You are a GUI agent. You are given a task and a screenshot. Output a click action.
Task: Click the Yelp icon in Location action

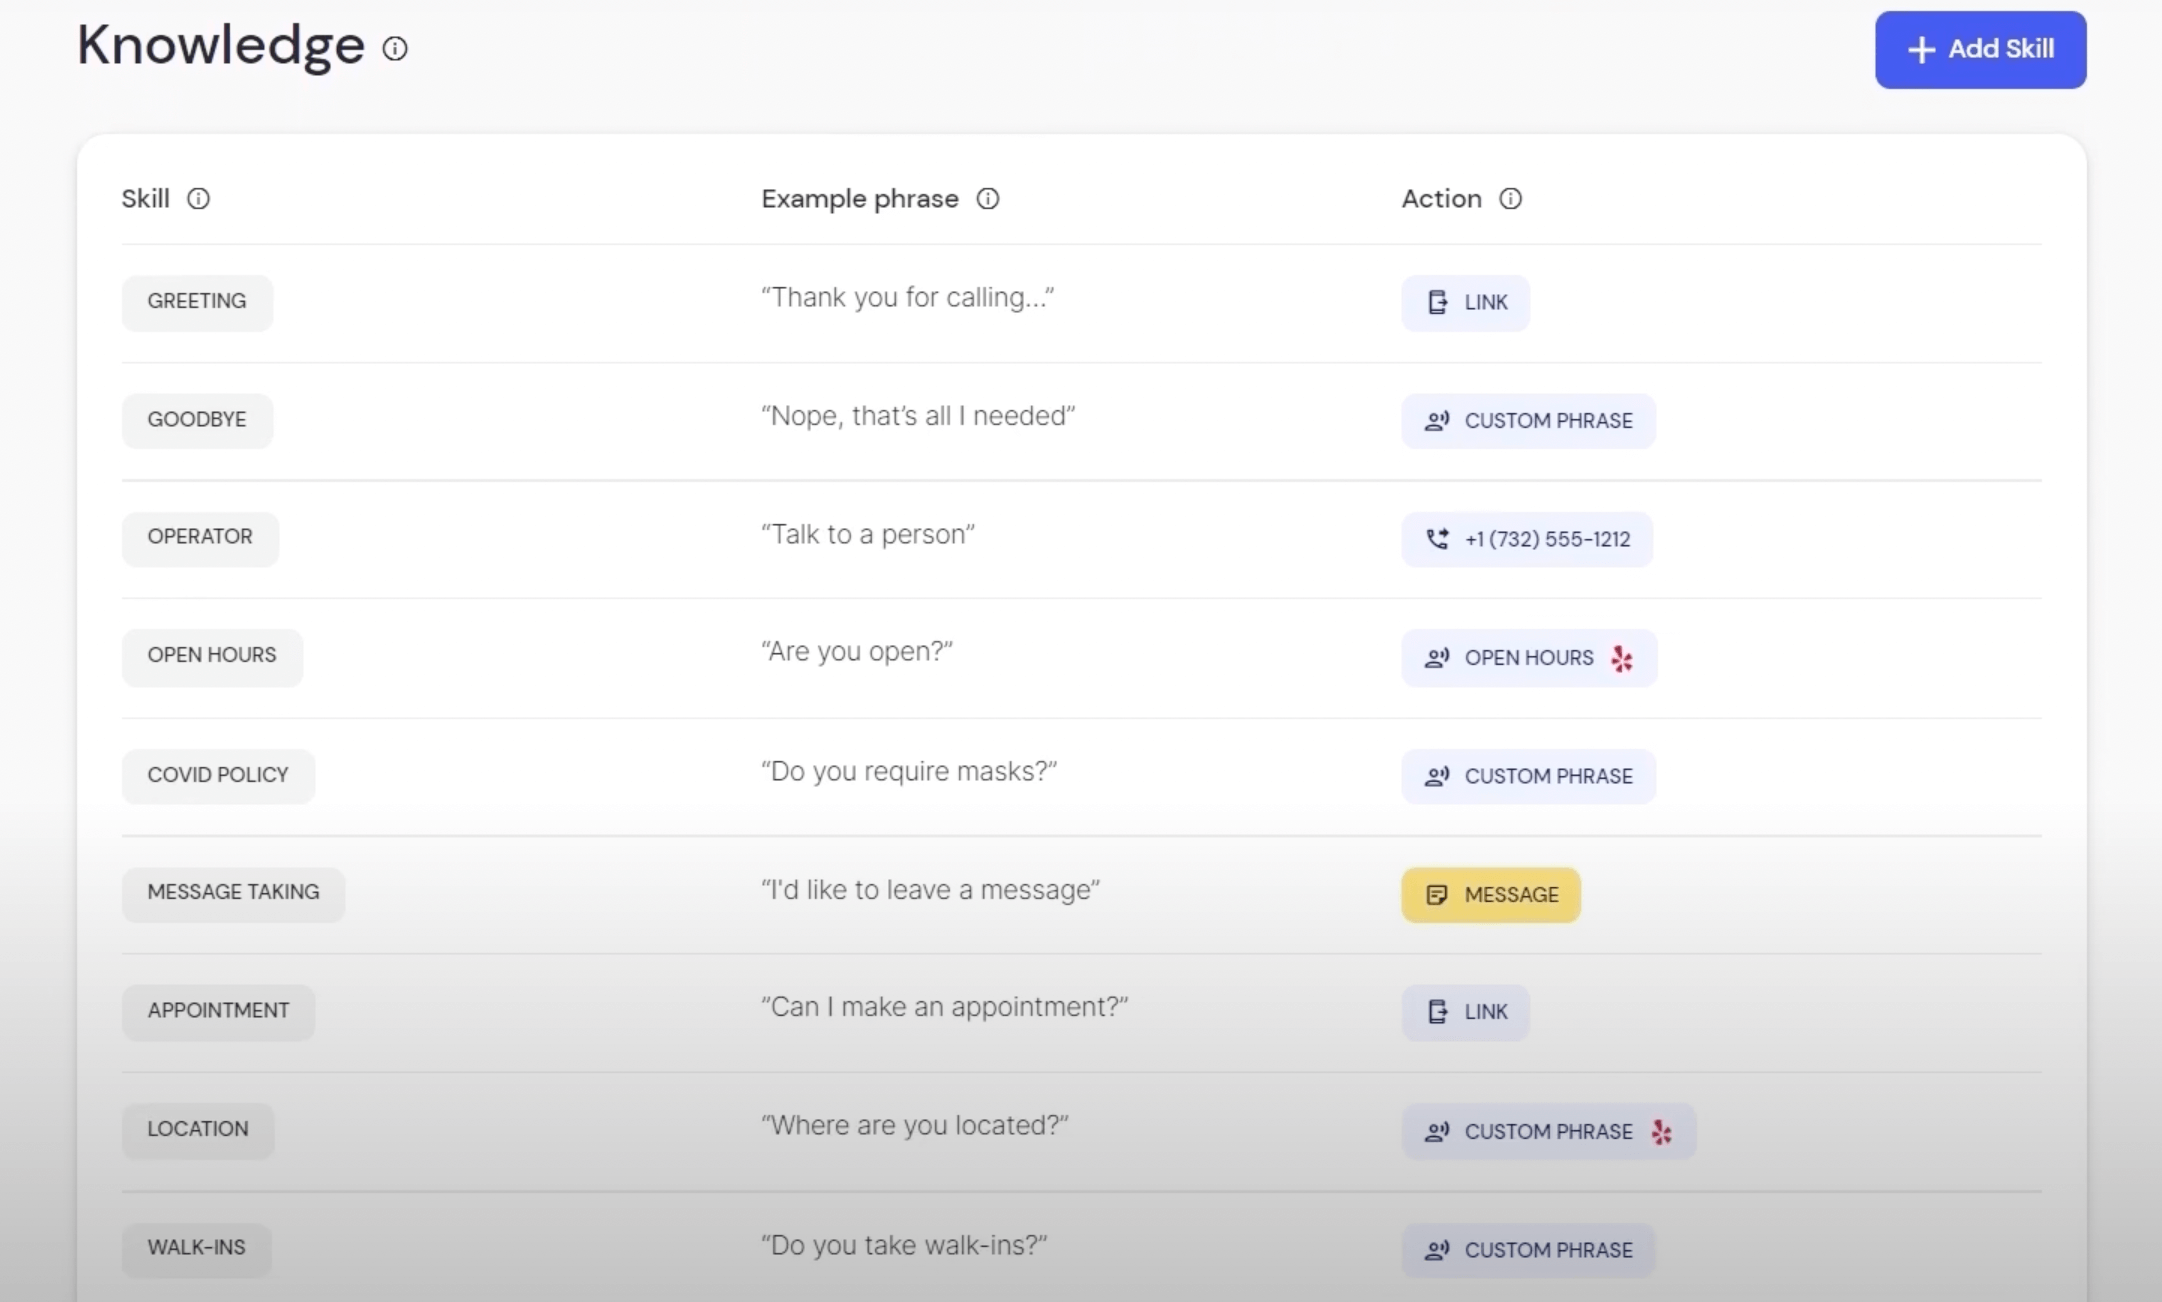1661,1132
